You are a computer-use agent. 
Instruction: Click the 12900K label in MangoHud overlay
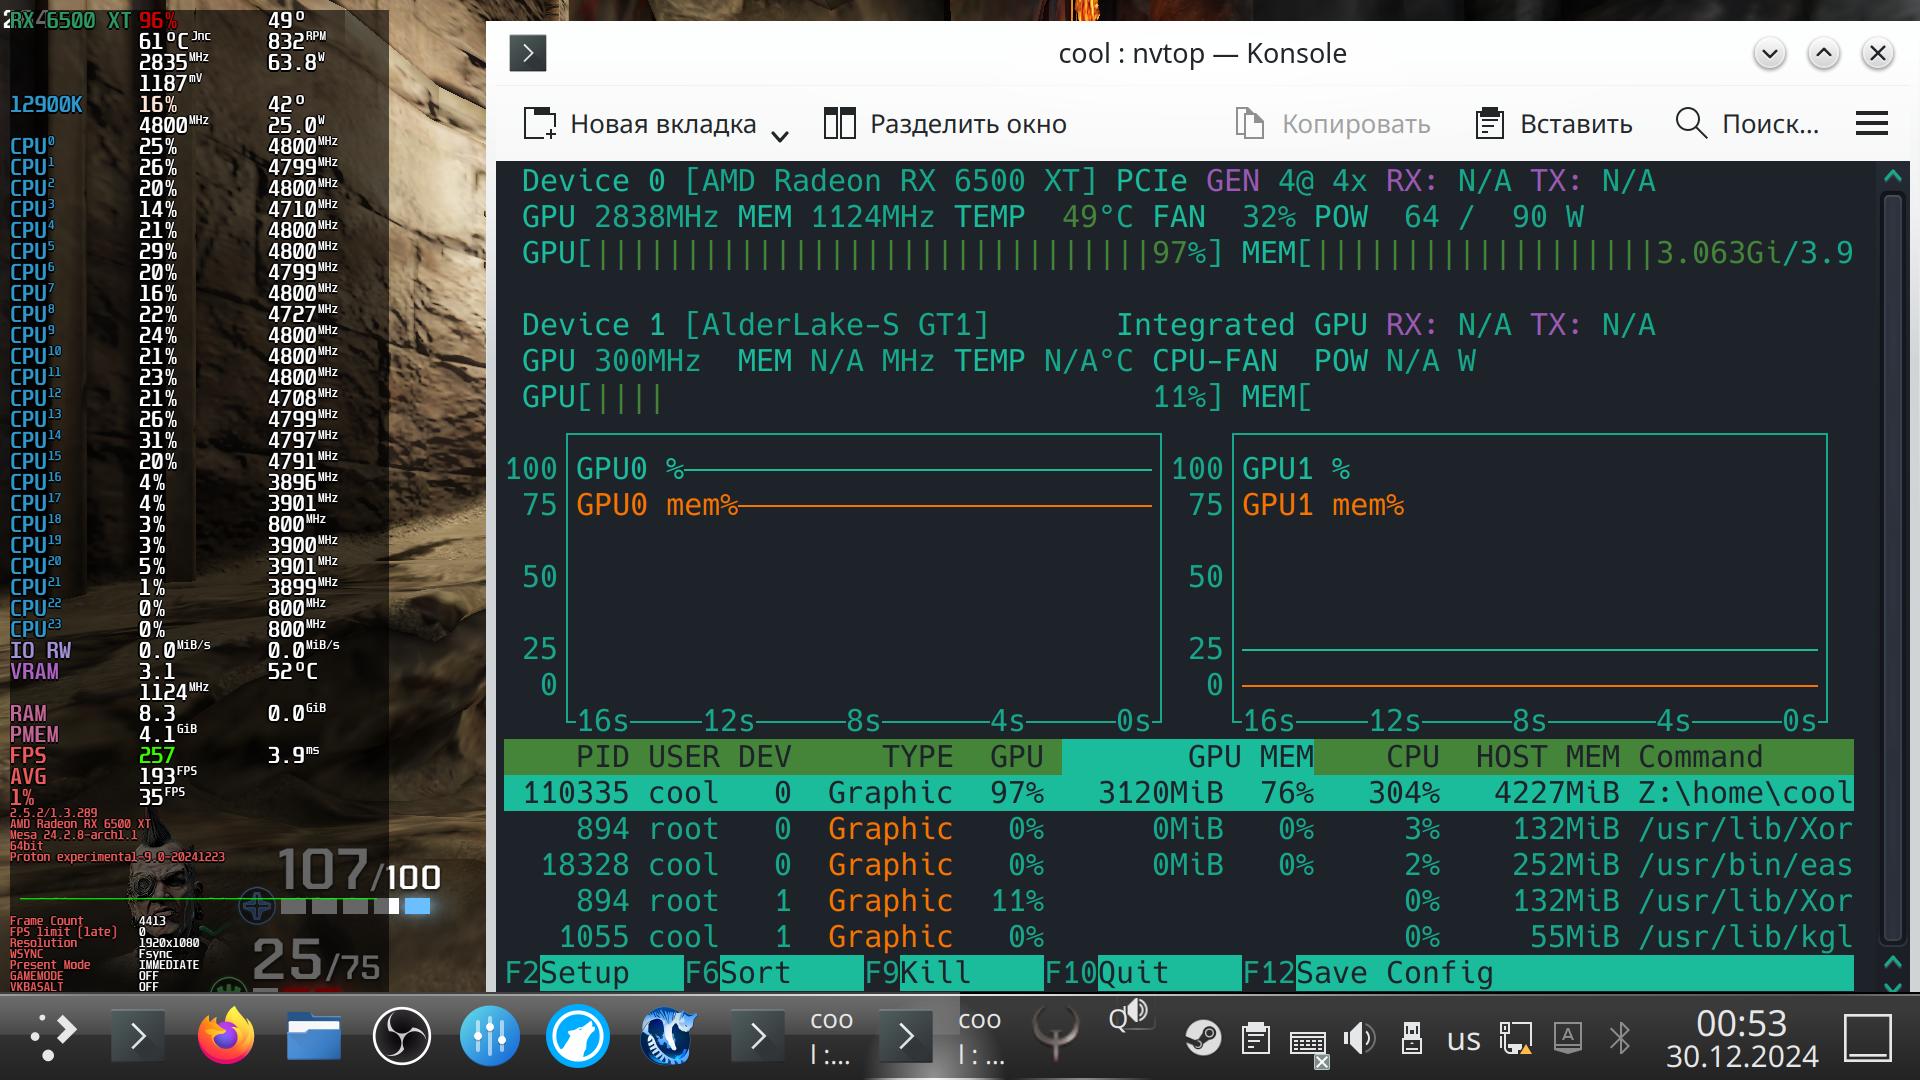click(46, 105)
